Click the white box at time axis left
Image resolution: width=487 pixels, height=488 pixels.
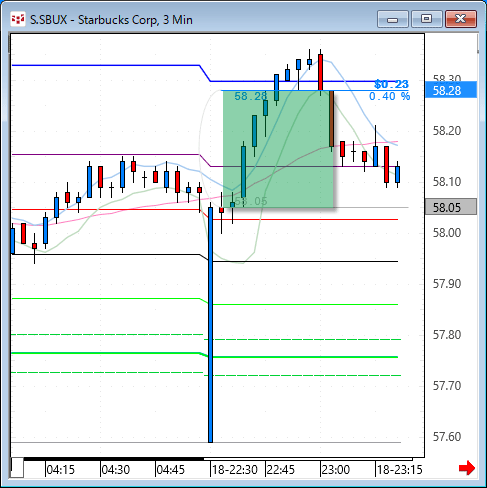tap(17, 468)
